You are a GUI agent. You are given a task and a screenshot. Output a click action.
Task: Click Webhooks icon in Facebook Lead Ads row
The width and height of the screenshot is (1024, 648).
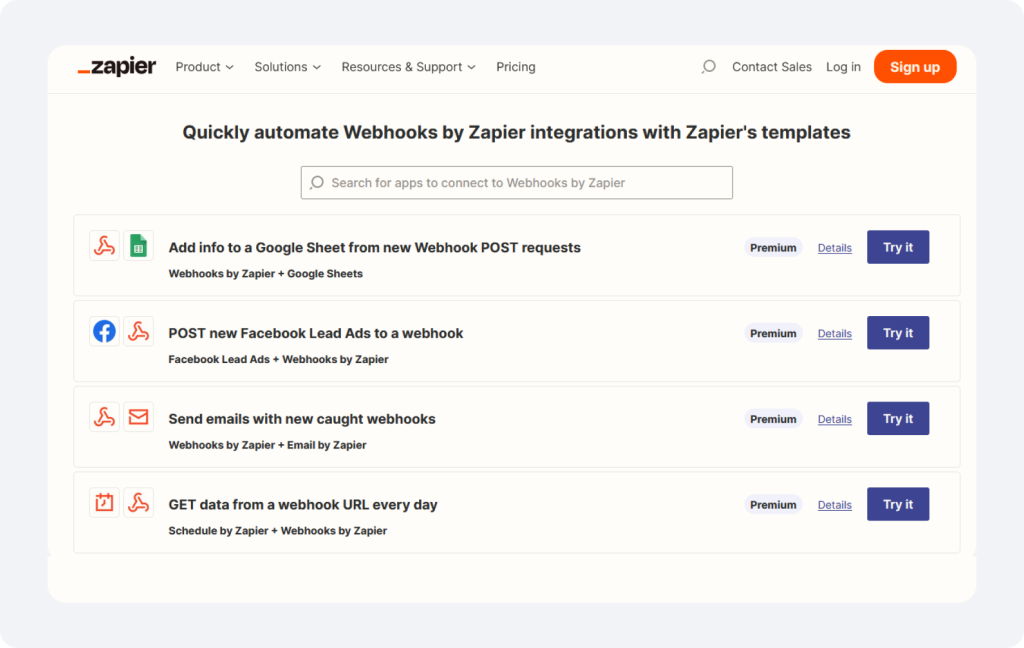click(x=138, y=332)
